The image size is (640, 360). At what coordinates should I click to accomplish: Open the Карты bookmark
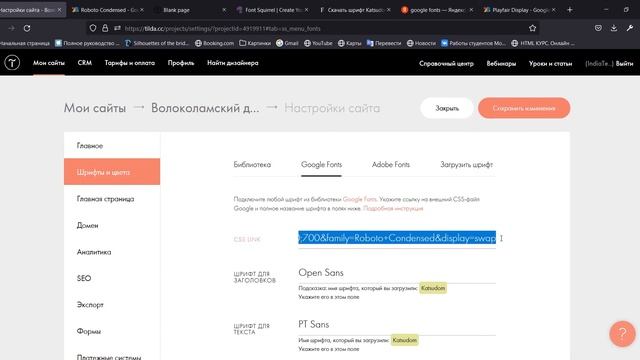coord(349,43)
